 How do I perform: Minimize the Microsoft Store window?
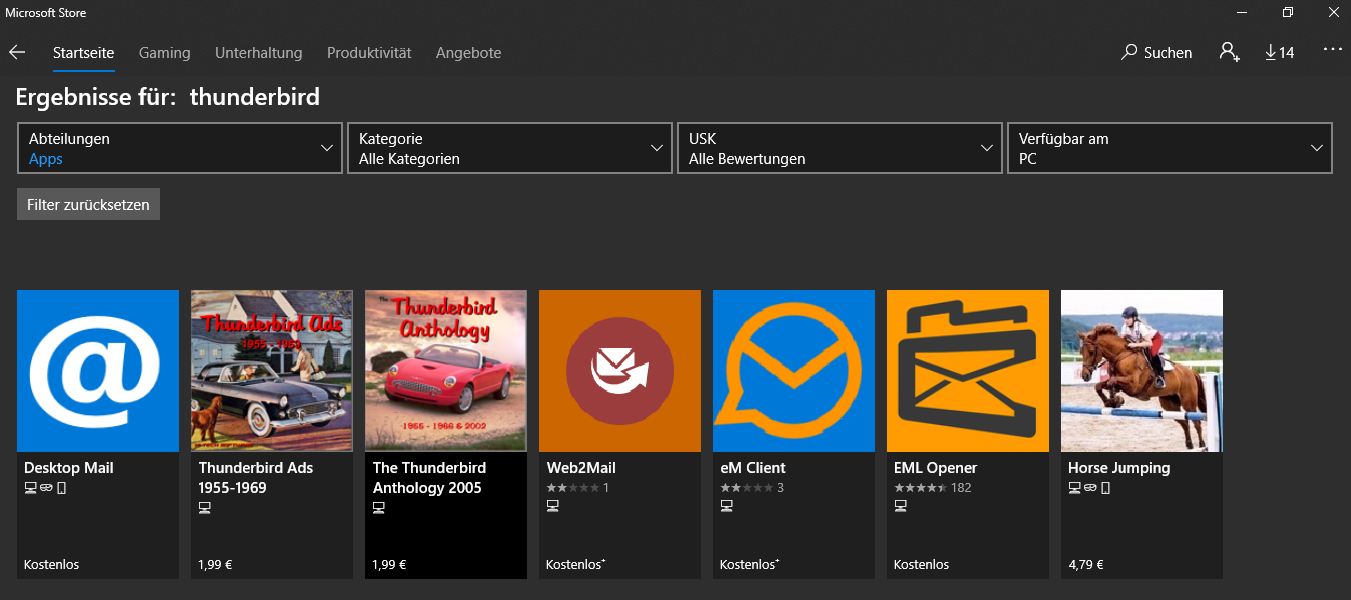1241,12
